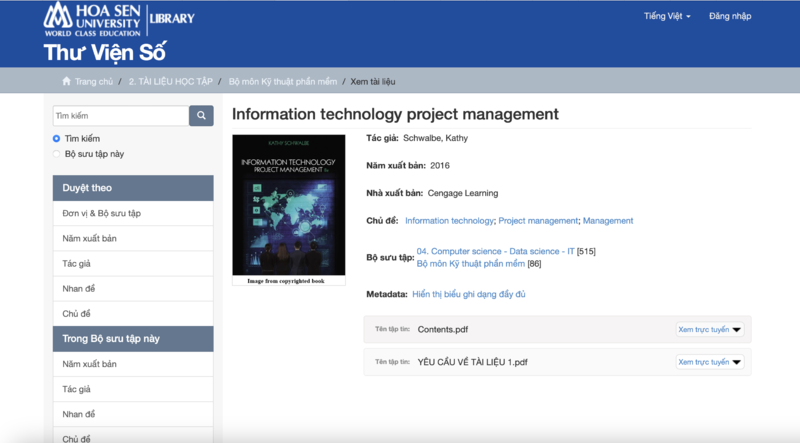Image resolution: width=800 pixels, height=443 pixels.
Task: Click the magnifying glass search button
Action: tap(201, 116)
